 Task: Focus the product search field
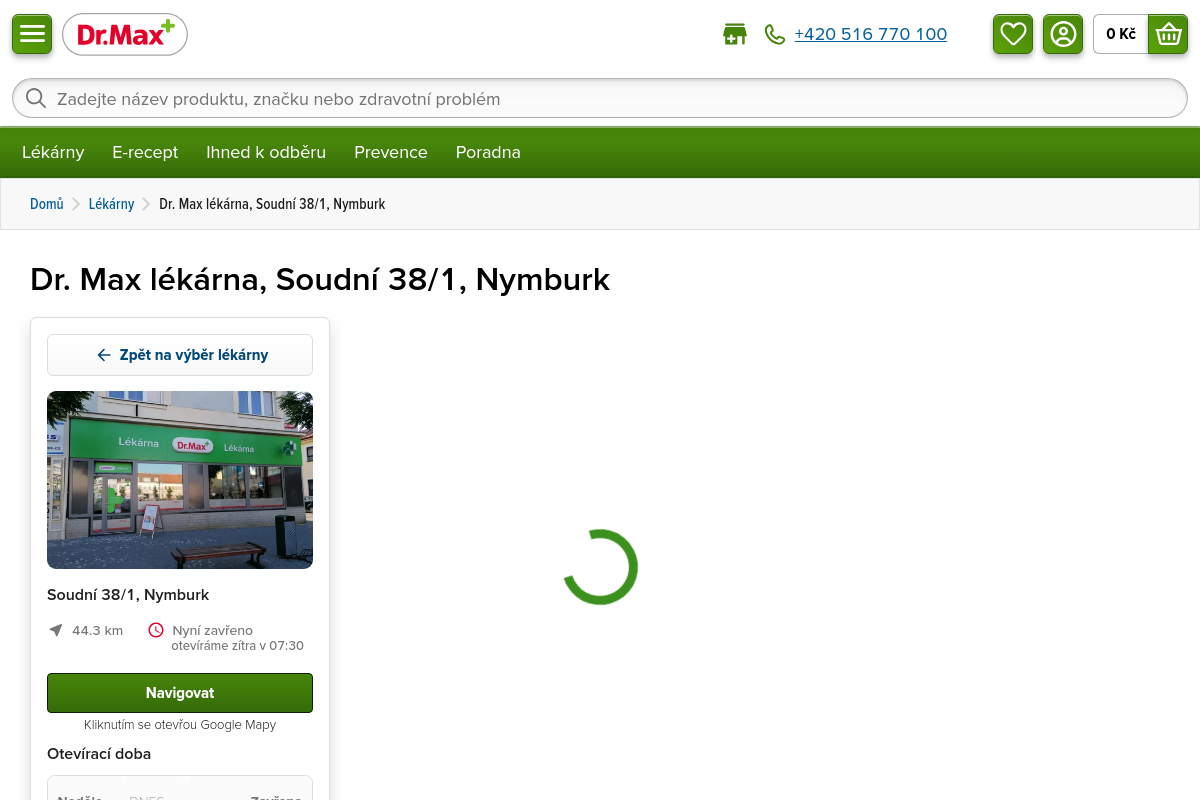click(x=600, y=99)
